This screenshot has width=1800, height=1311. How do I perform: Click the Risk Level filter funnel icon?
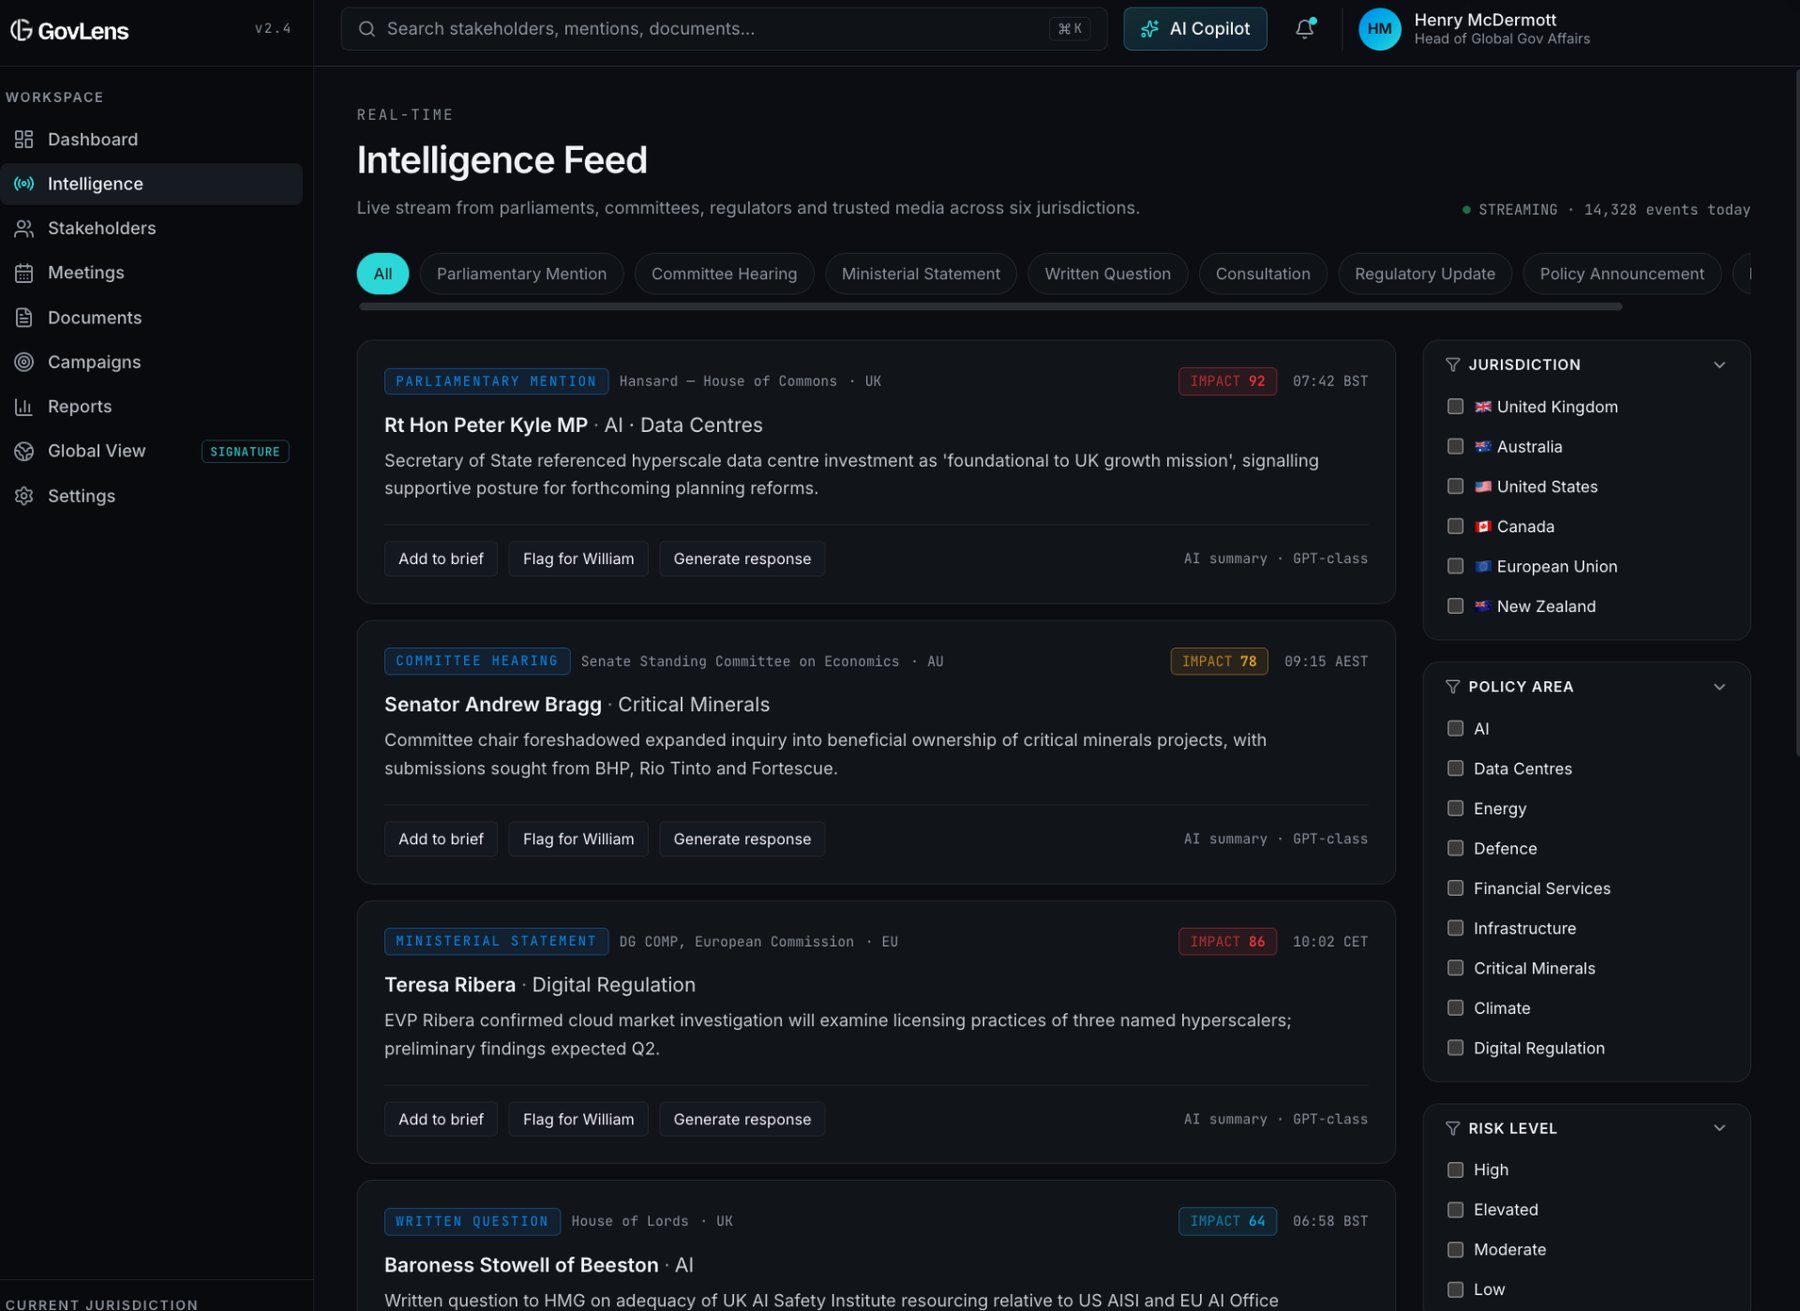(1452, 1128)
